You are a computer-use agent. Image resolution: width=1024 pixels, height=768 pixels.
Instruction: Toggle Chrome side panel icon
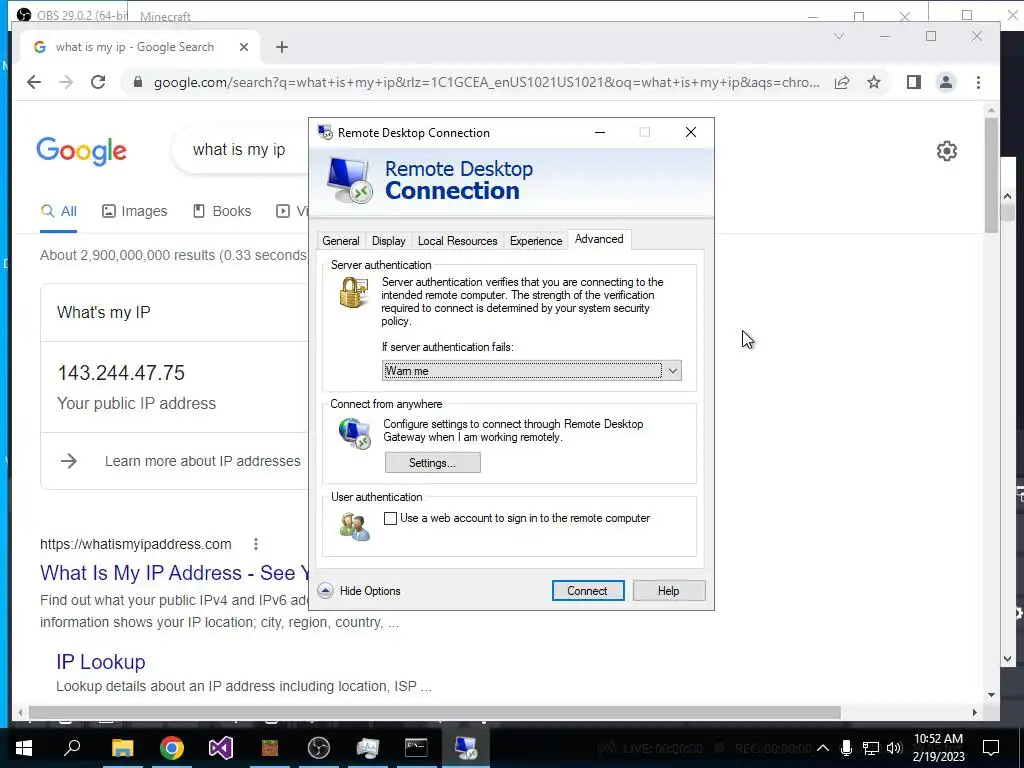914,82
